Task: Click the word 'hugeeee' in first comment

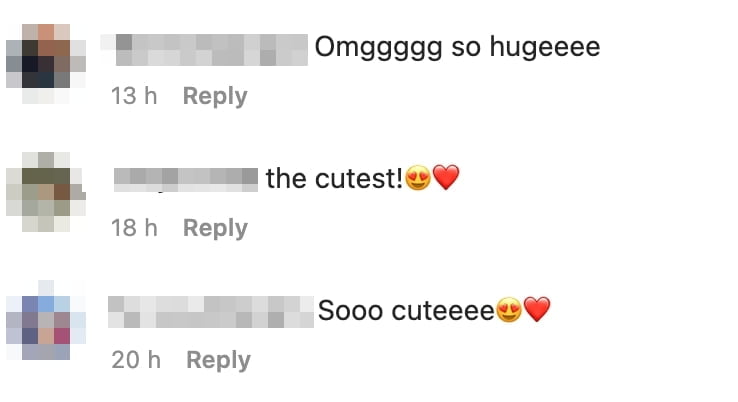Action: click(x=545, y=48)
